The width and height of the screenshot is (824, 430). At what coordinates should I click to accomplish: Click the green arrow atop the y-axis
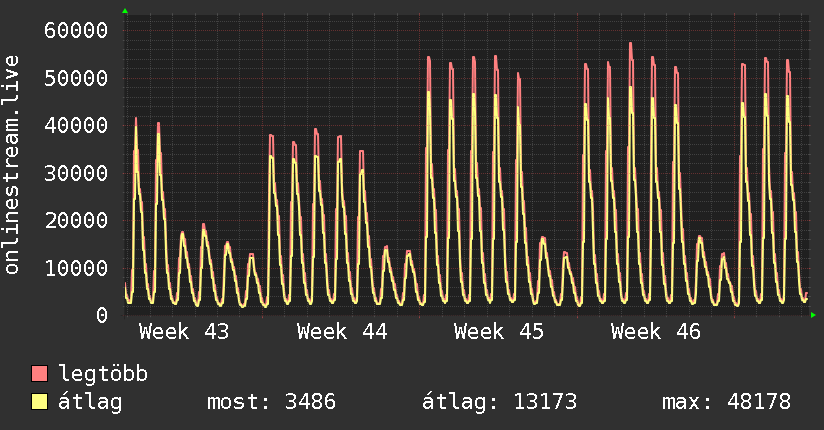coord(125,11)
